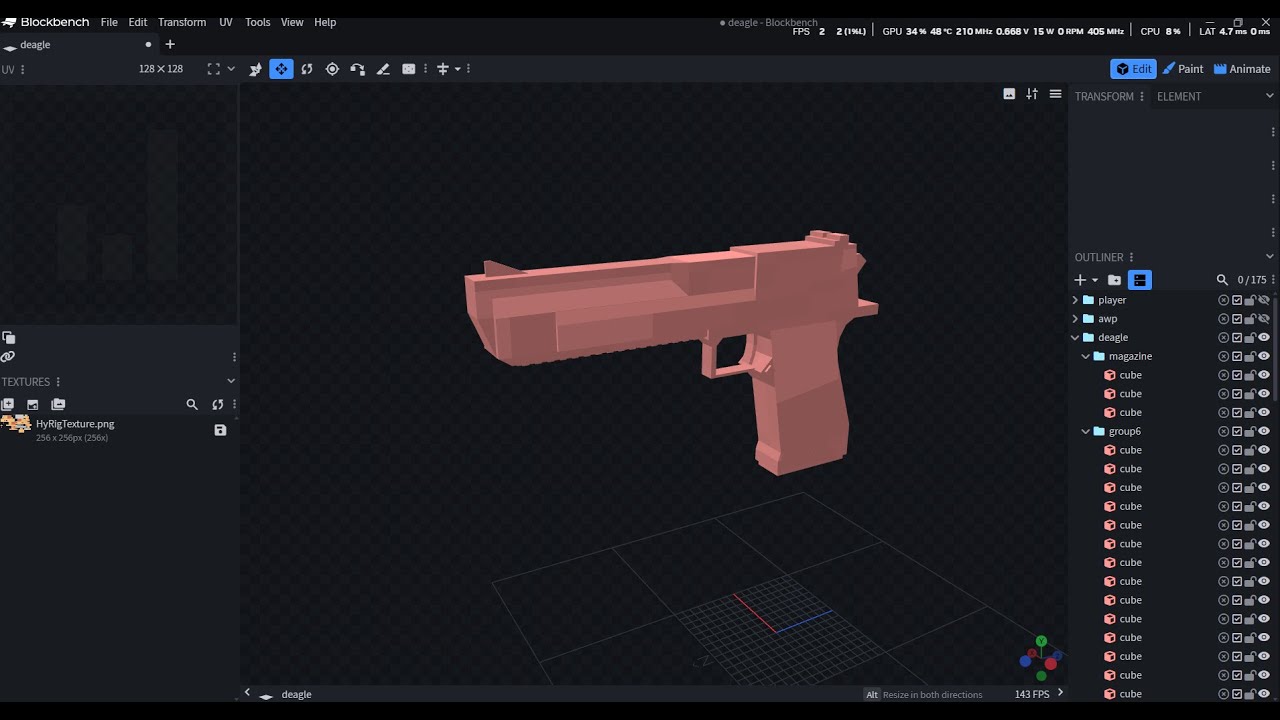
Task: Collapse the Textures panel chevron
Action: [x=231, y=381]
